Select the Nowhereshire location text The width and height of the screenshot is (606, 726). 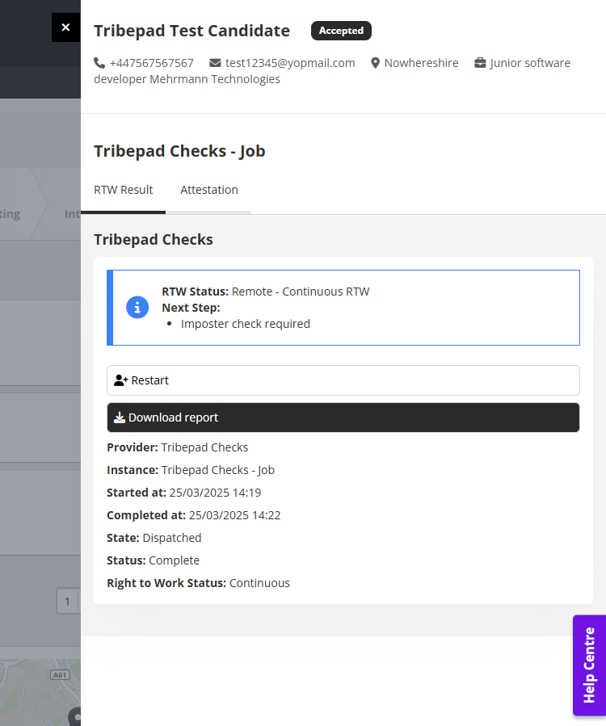[422, 63]
